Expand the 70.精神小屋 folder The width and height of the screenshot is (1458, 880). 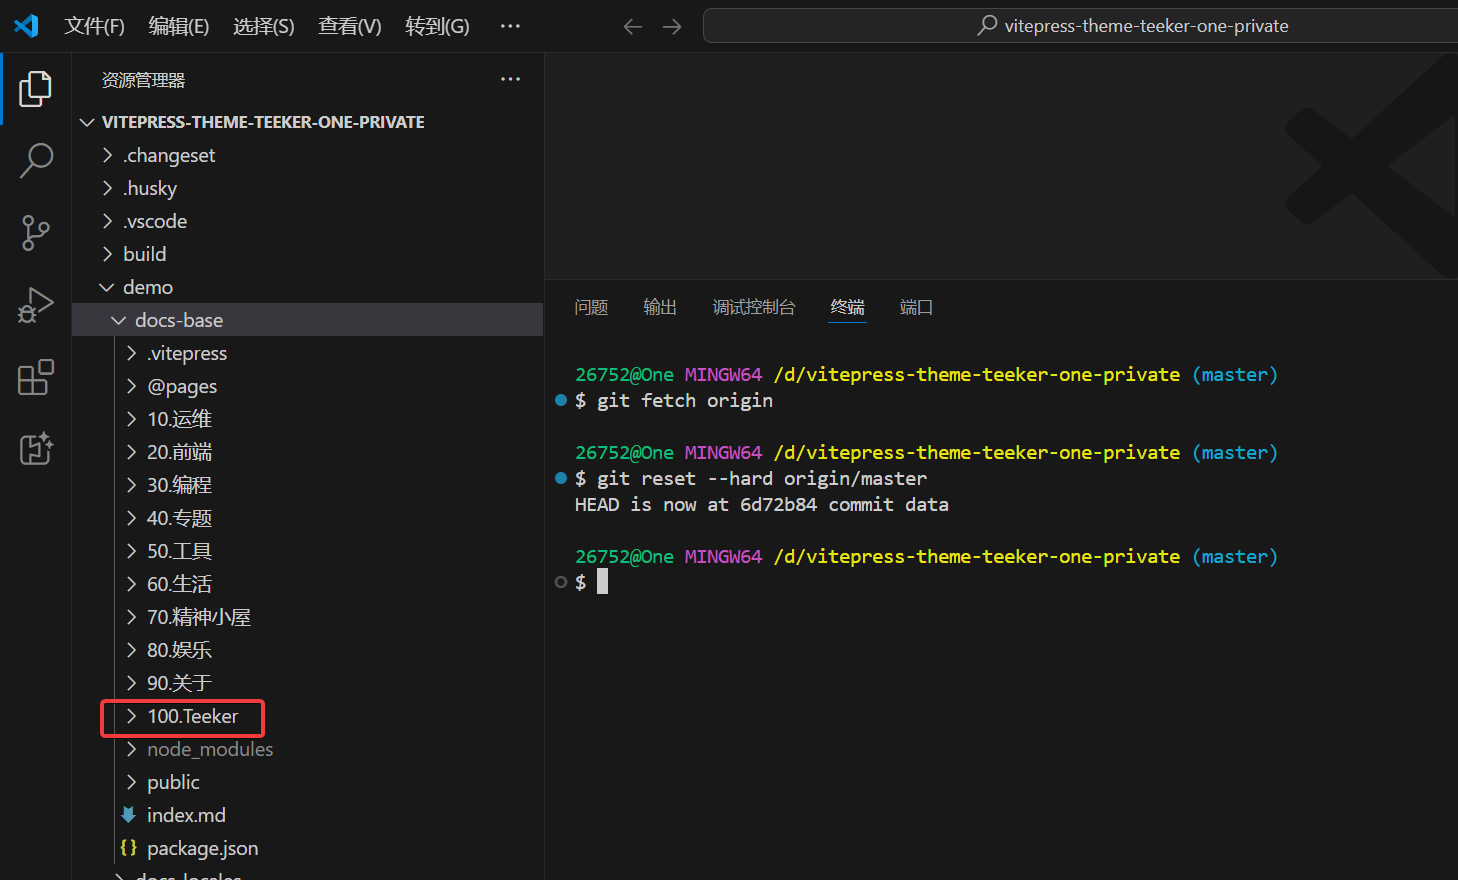308,617
